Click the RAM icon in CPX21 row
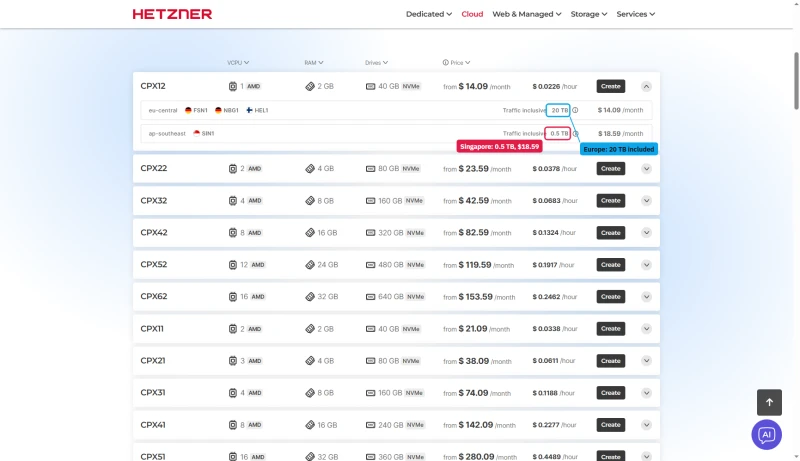800x461 pixels. tap(310, 361)
